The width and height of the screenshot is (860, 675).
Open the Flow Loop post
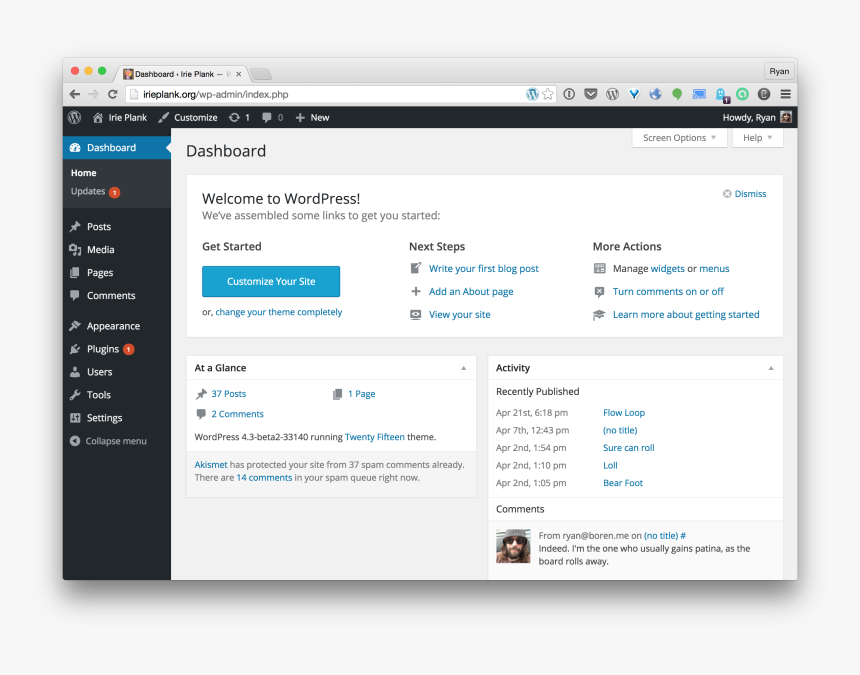624,413
